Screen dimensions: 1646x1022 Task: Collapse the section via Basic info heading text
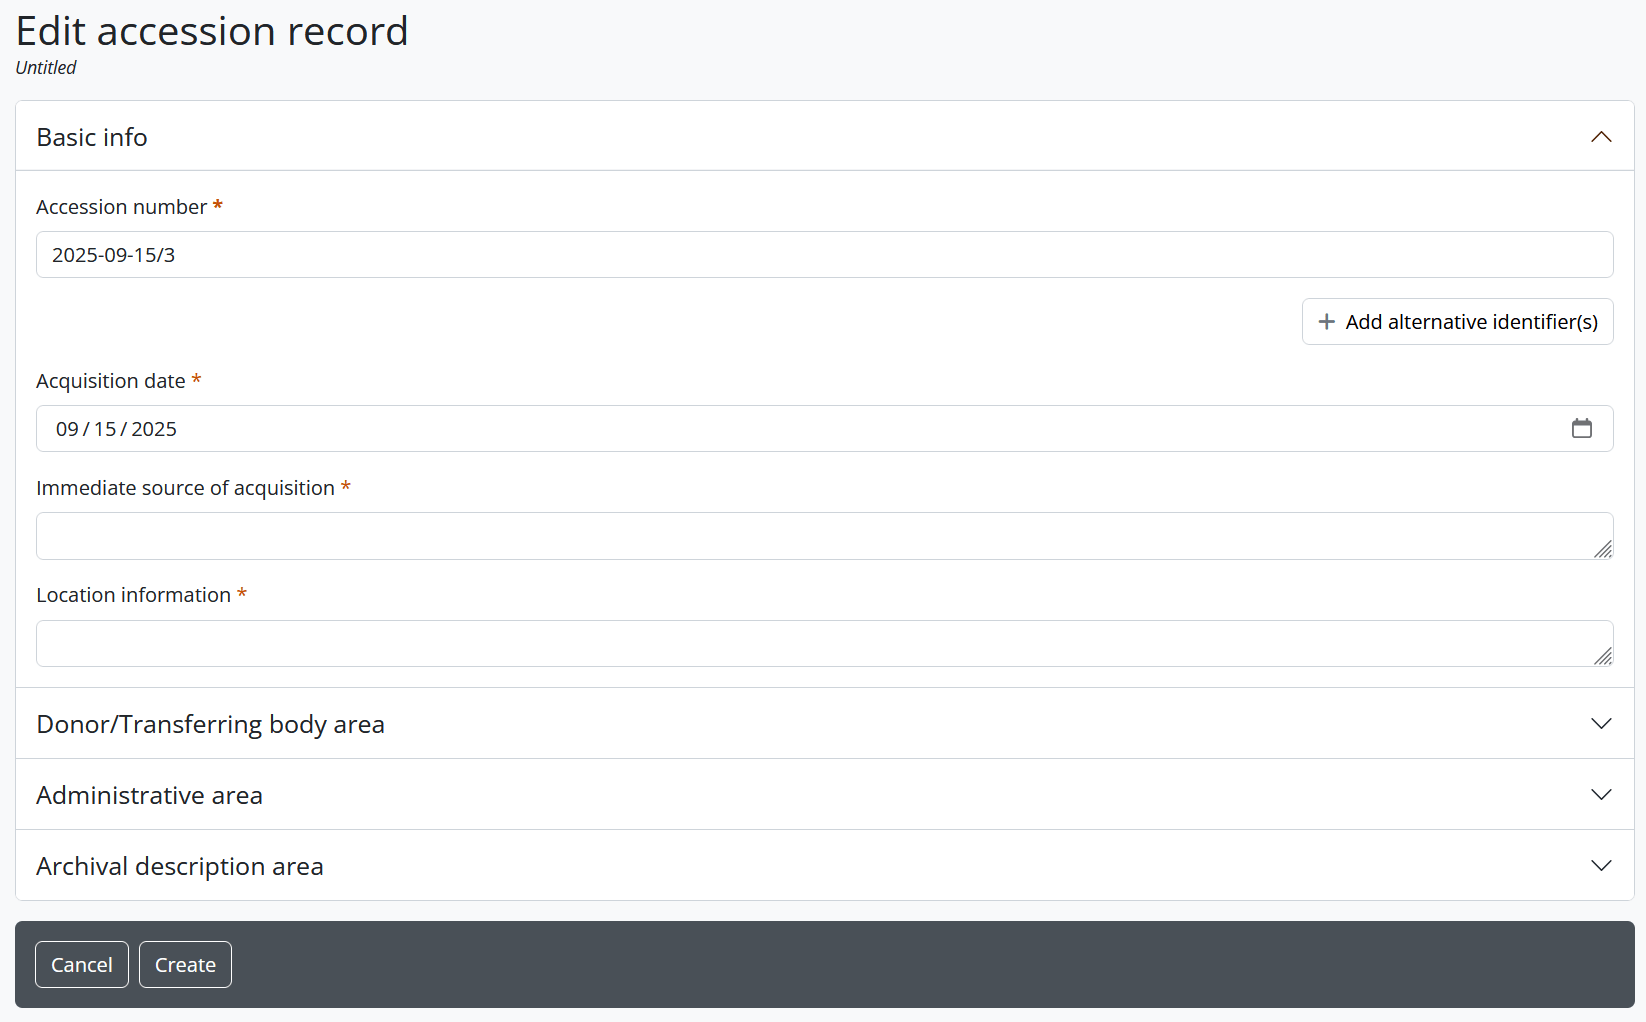click(92, 137)
